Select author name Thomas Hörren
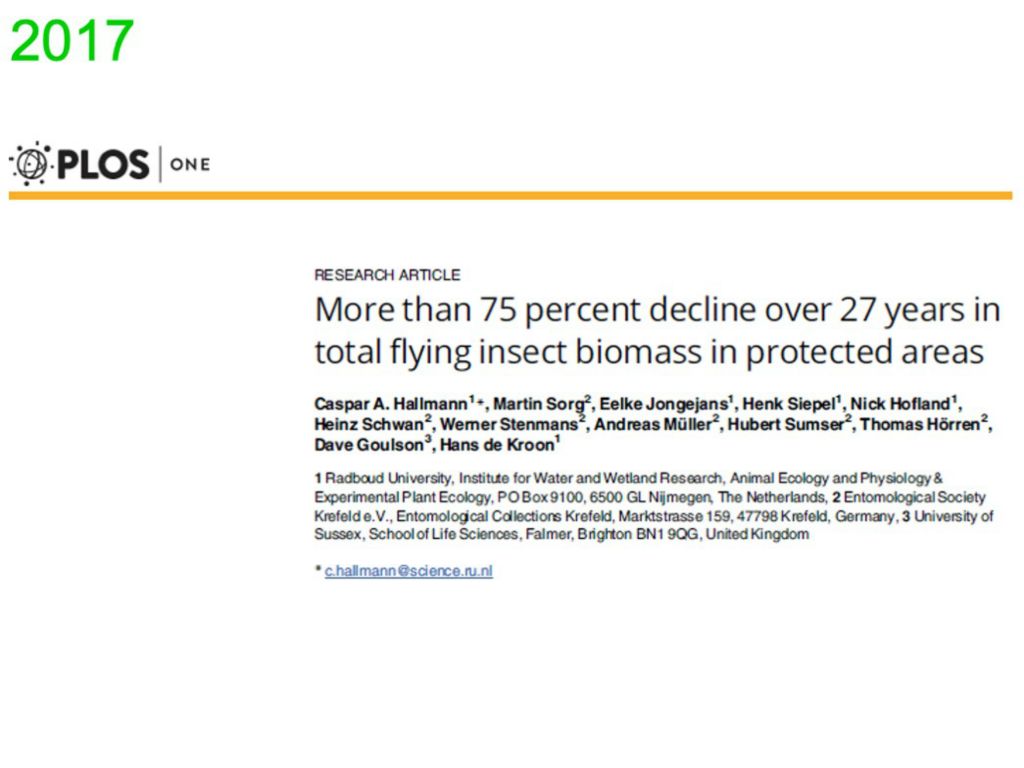Viewport: 1024px width, 768px height. pos(920,424)
